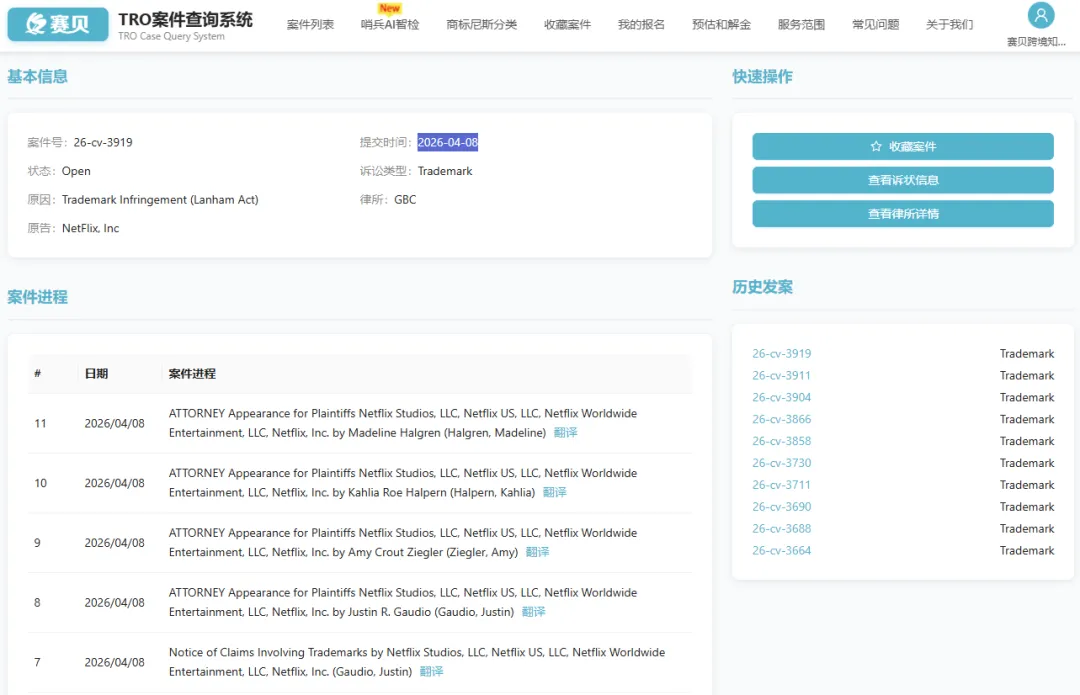The height and width of the screenshot is (695, 1080).
Task: Open 查看律所详情 button
Action: (x=902, y=214)
